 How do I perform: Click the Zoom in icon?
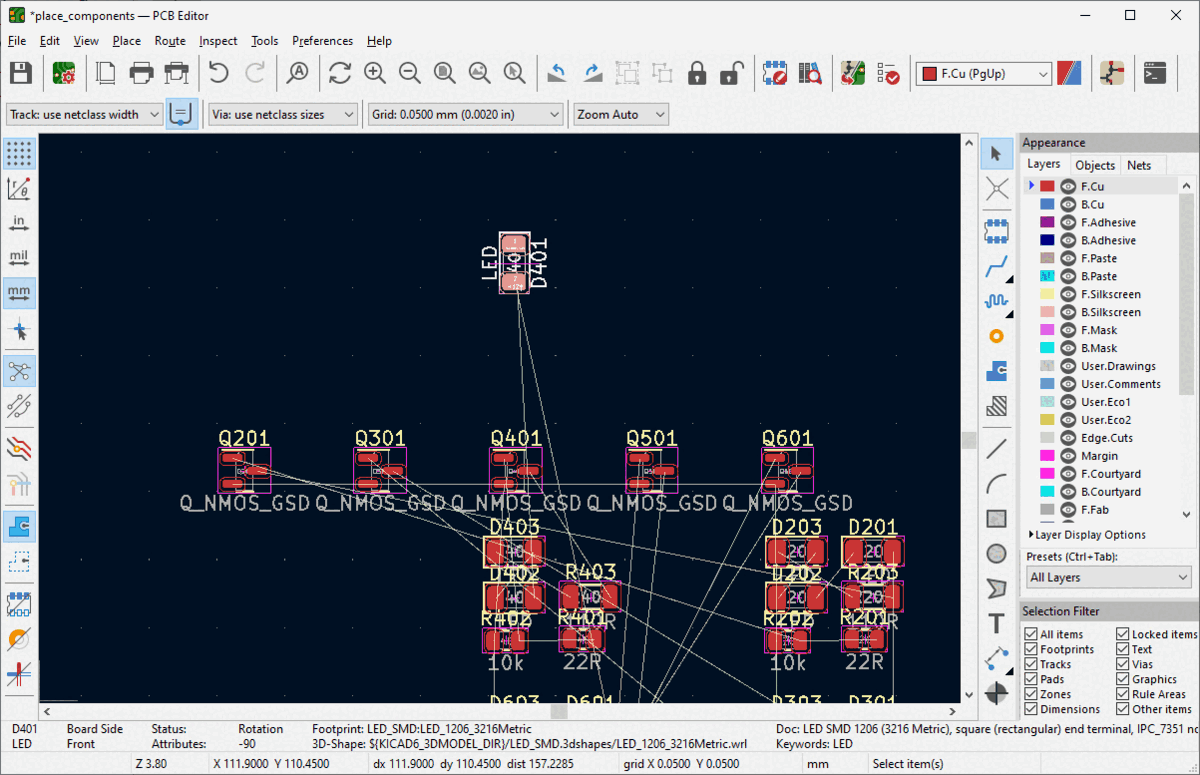375,73
